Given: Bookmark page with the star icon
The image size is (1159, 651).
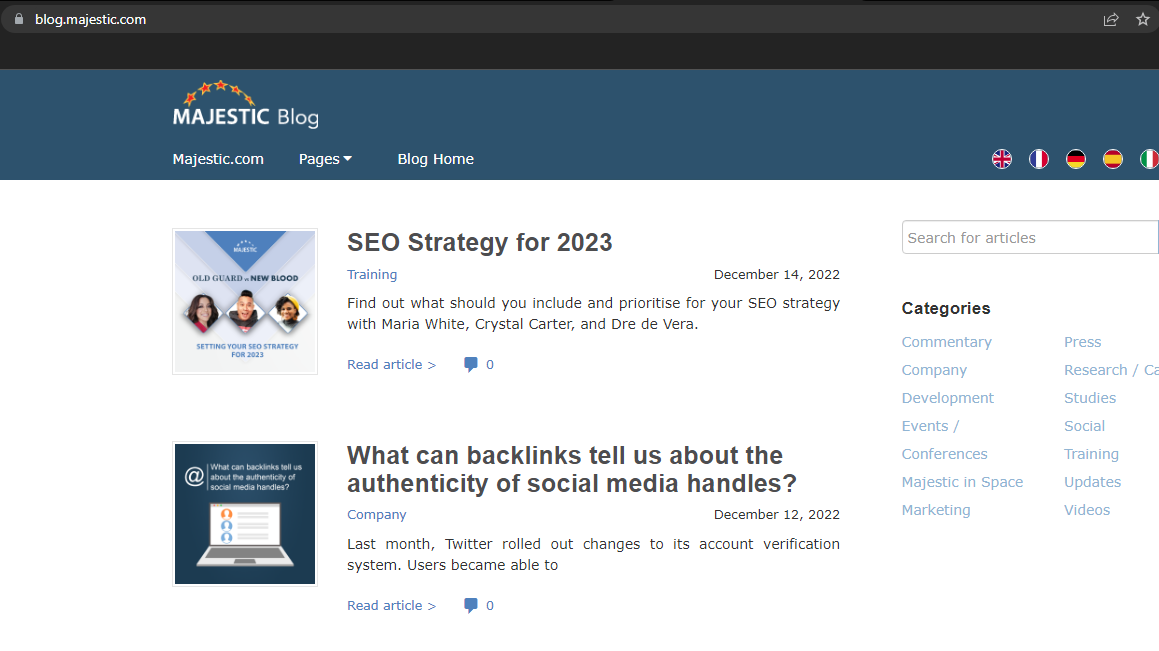Looking at the screenshot, I should [1143, 19].
